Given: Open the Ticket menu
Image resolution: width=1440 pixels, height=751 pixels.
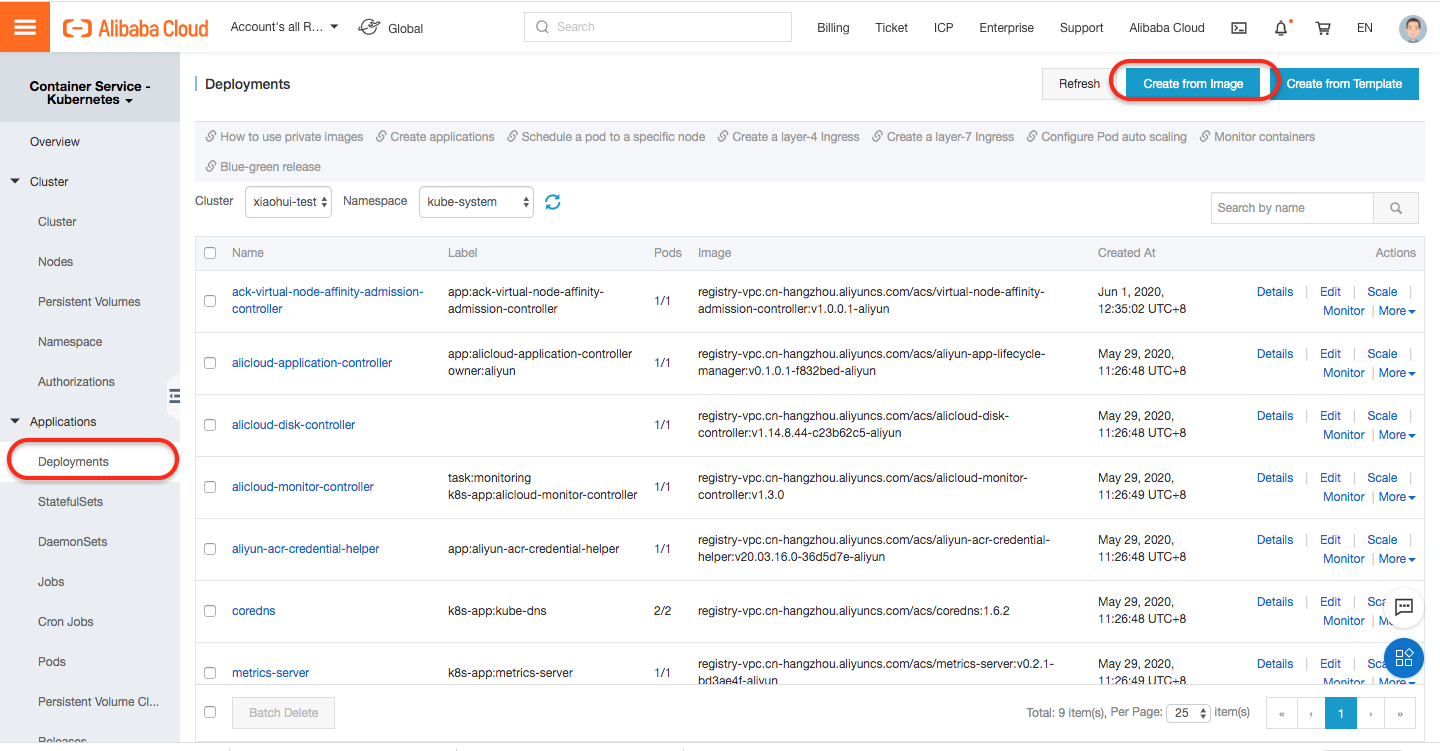Looking at the screenshot, I should 891,28.
